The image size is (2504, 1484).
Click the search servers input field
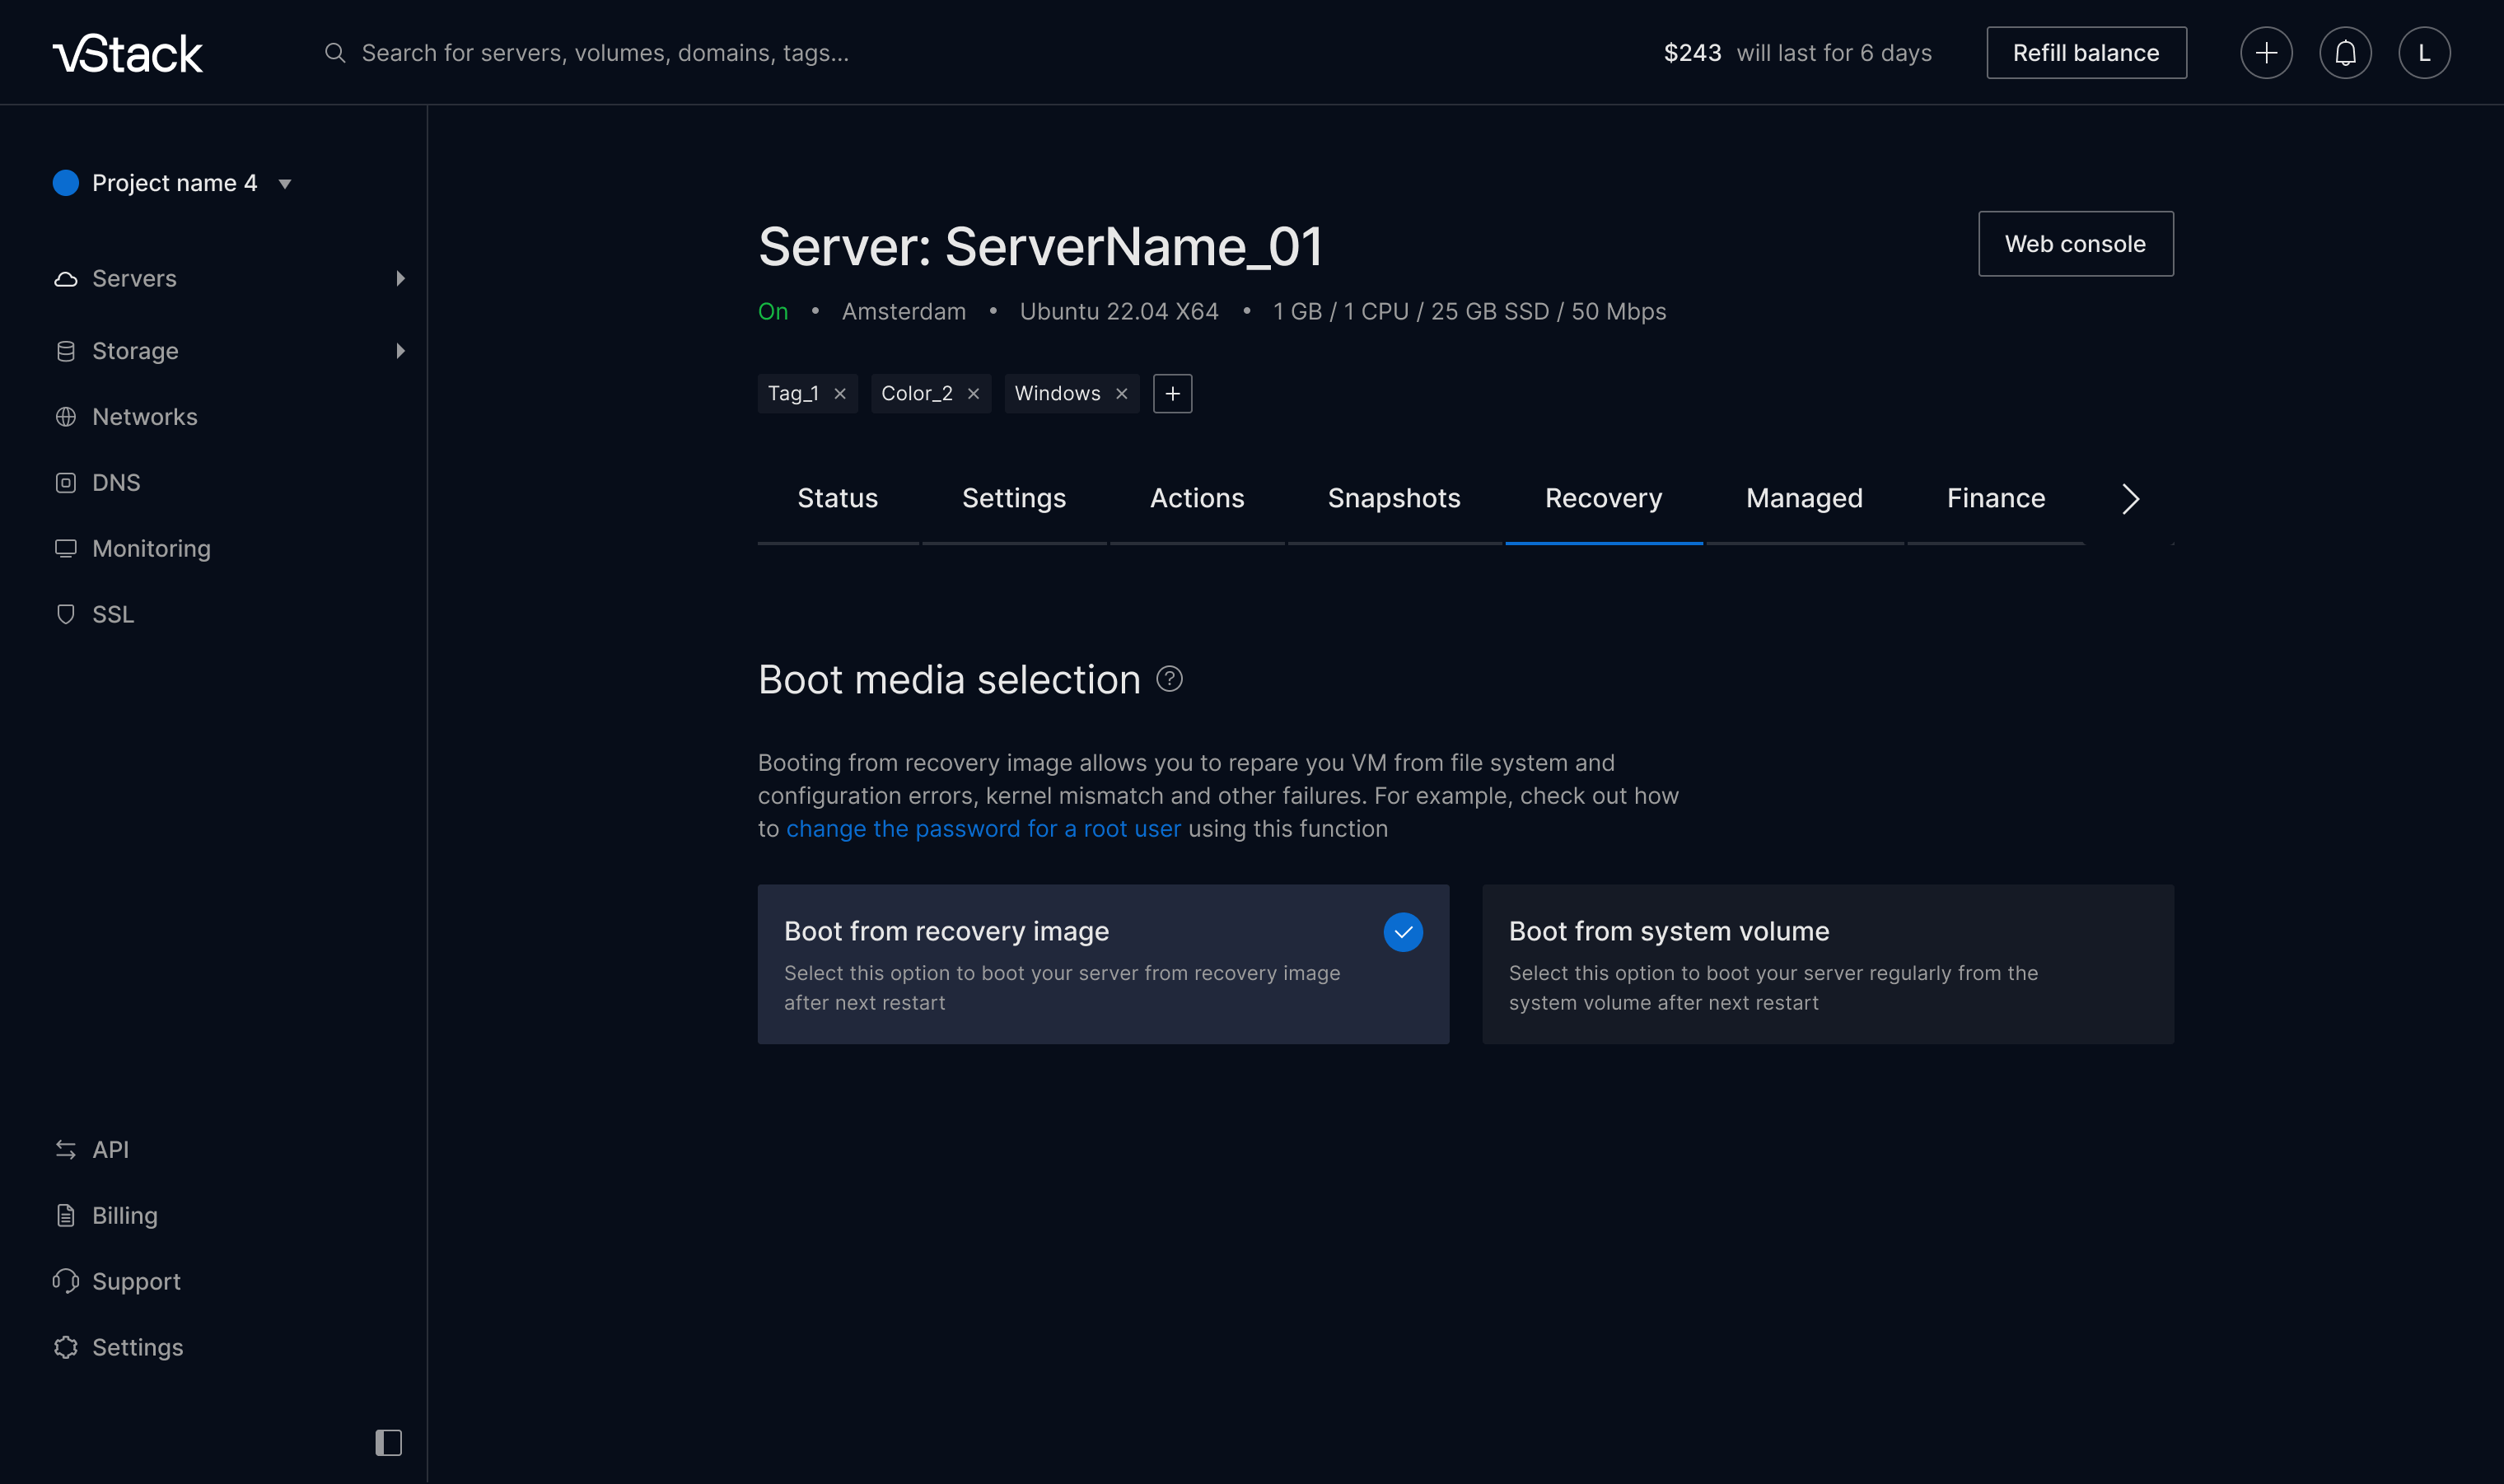click(x=604, y=53)
